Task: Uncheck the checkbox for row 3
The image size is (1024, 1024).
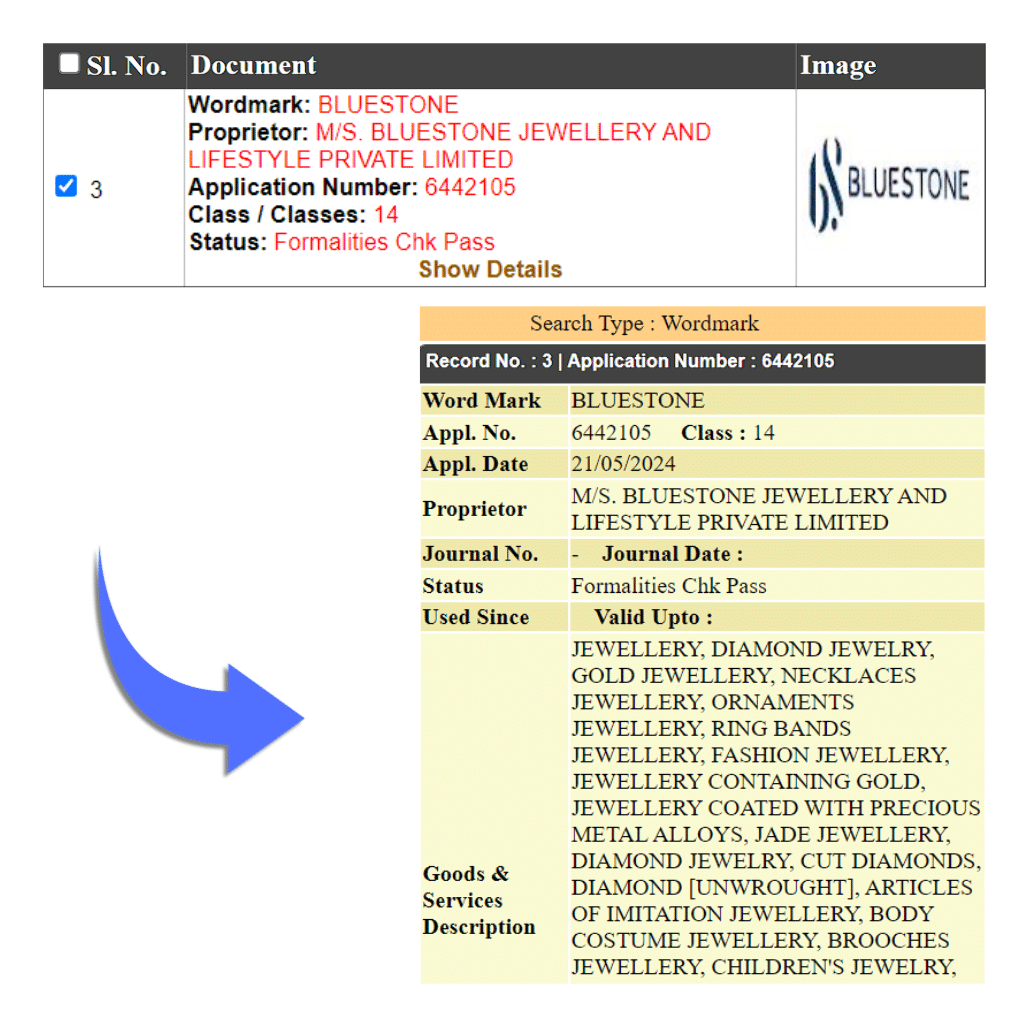Action: (66, 187)
